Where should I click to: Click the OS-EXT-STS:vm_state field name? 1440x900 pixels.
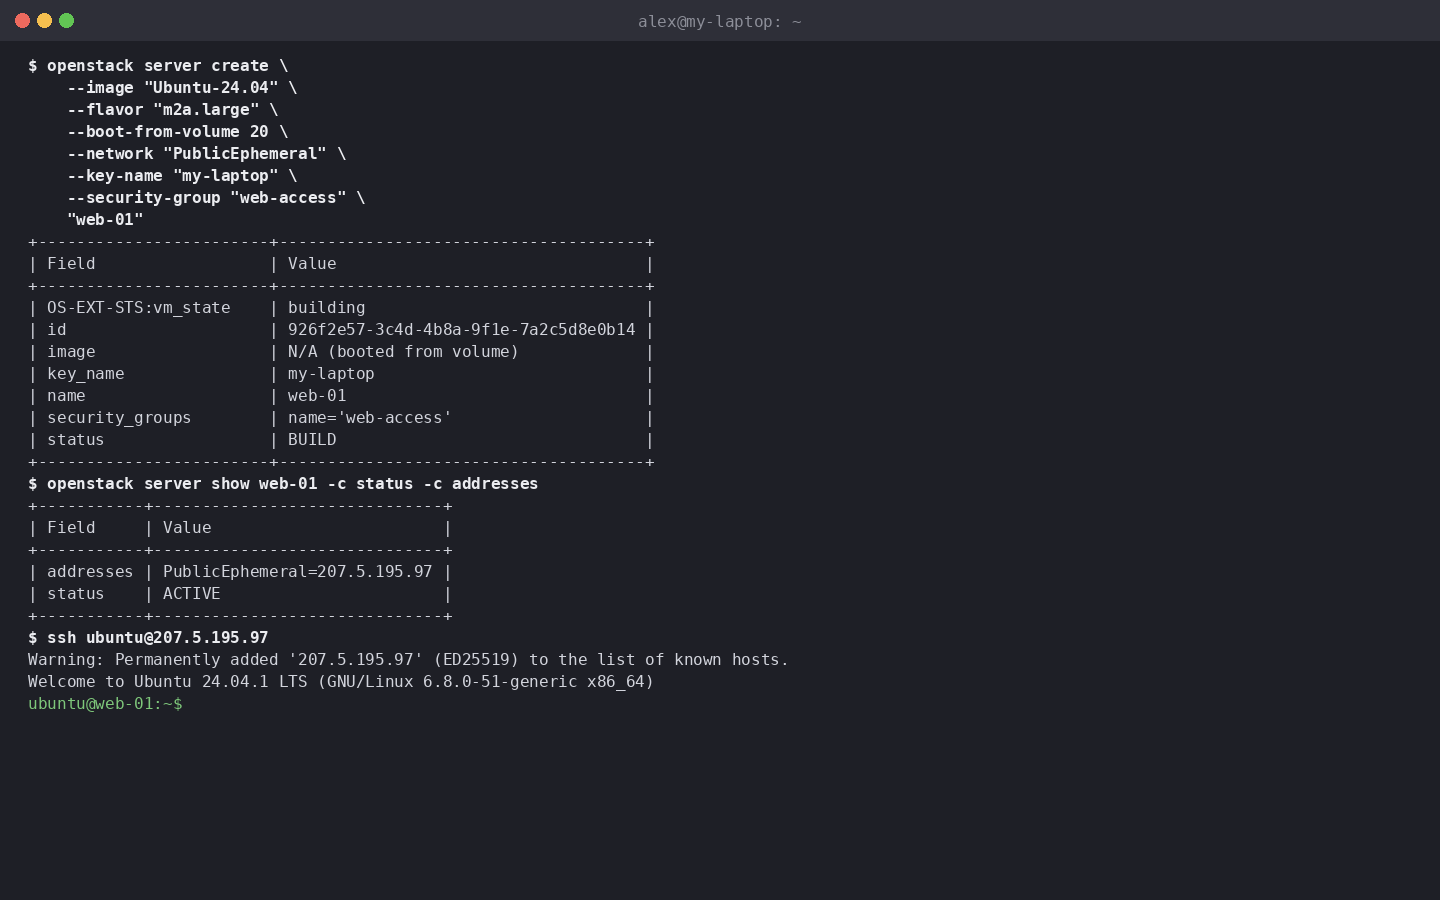[139, 308]
